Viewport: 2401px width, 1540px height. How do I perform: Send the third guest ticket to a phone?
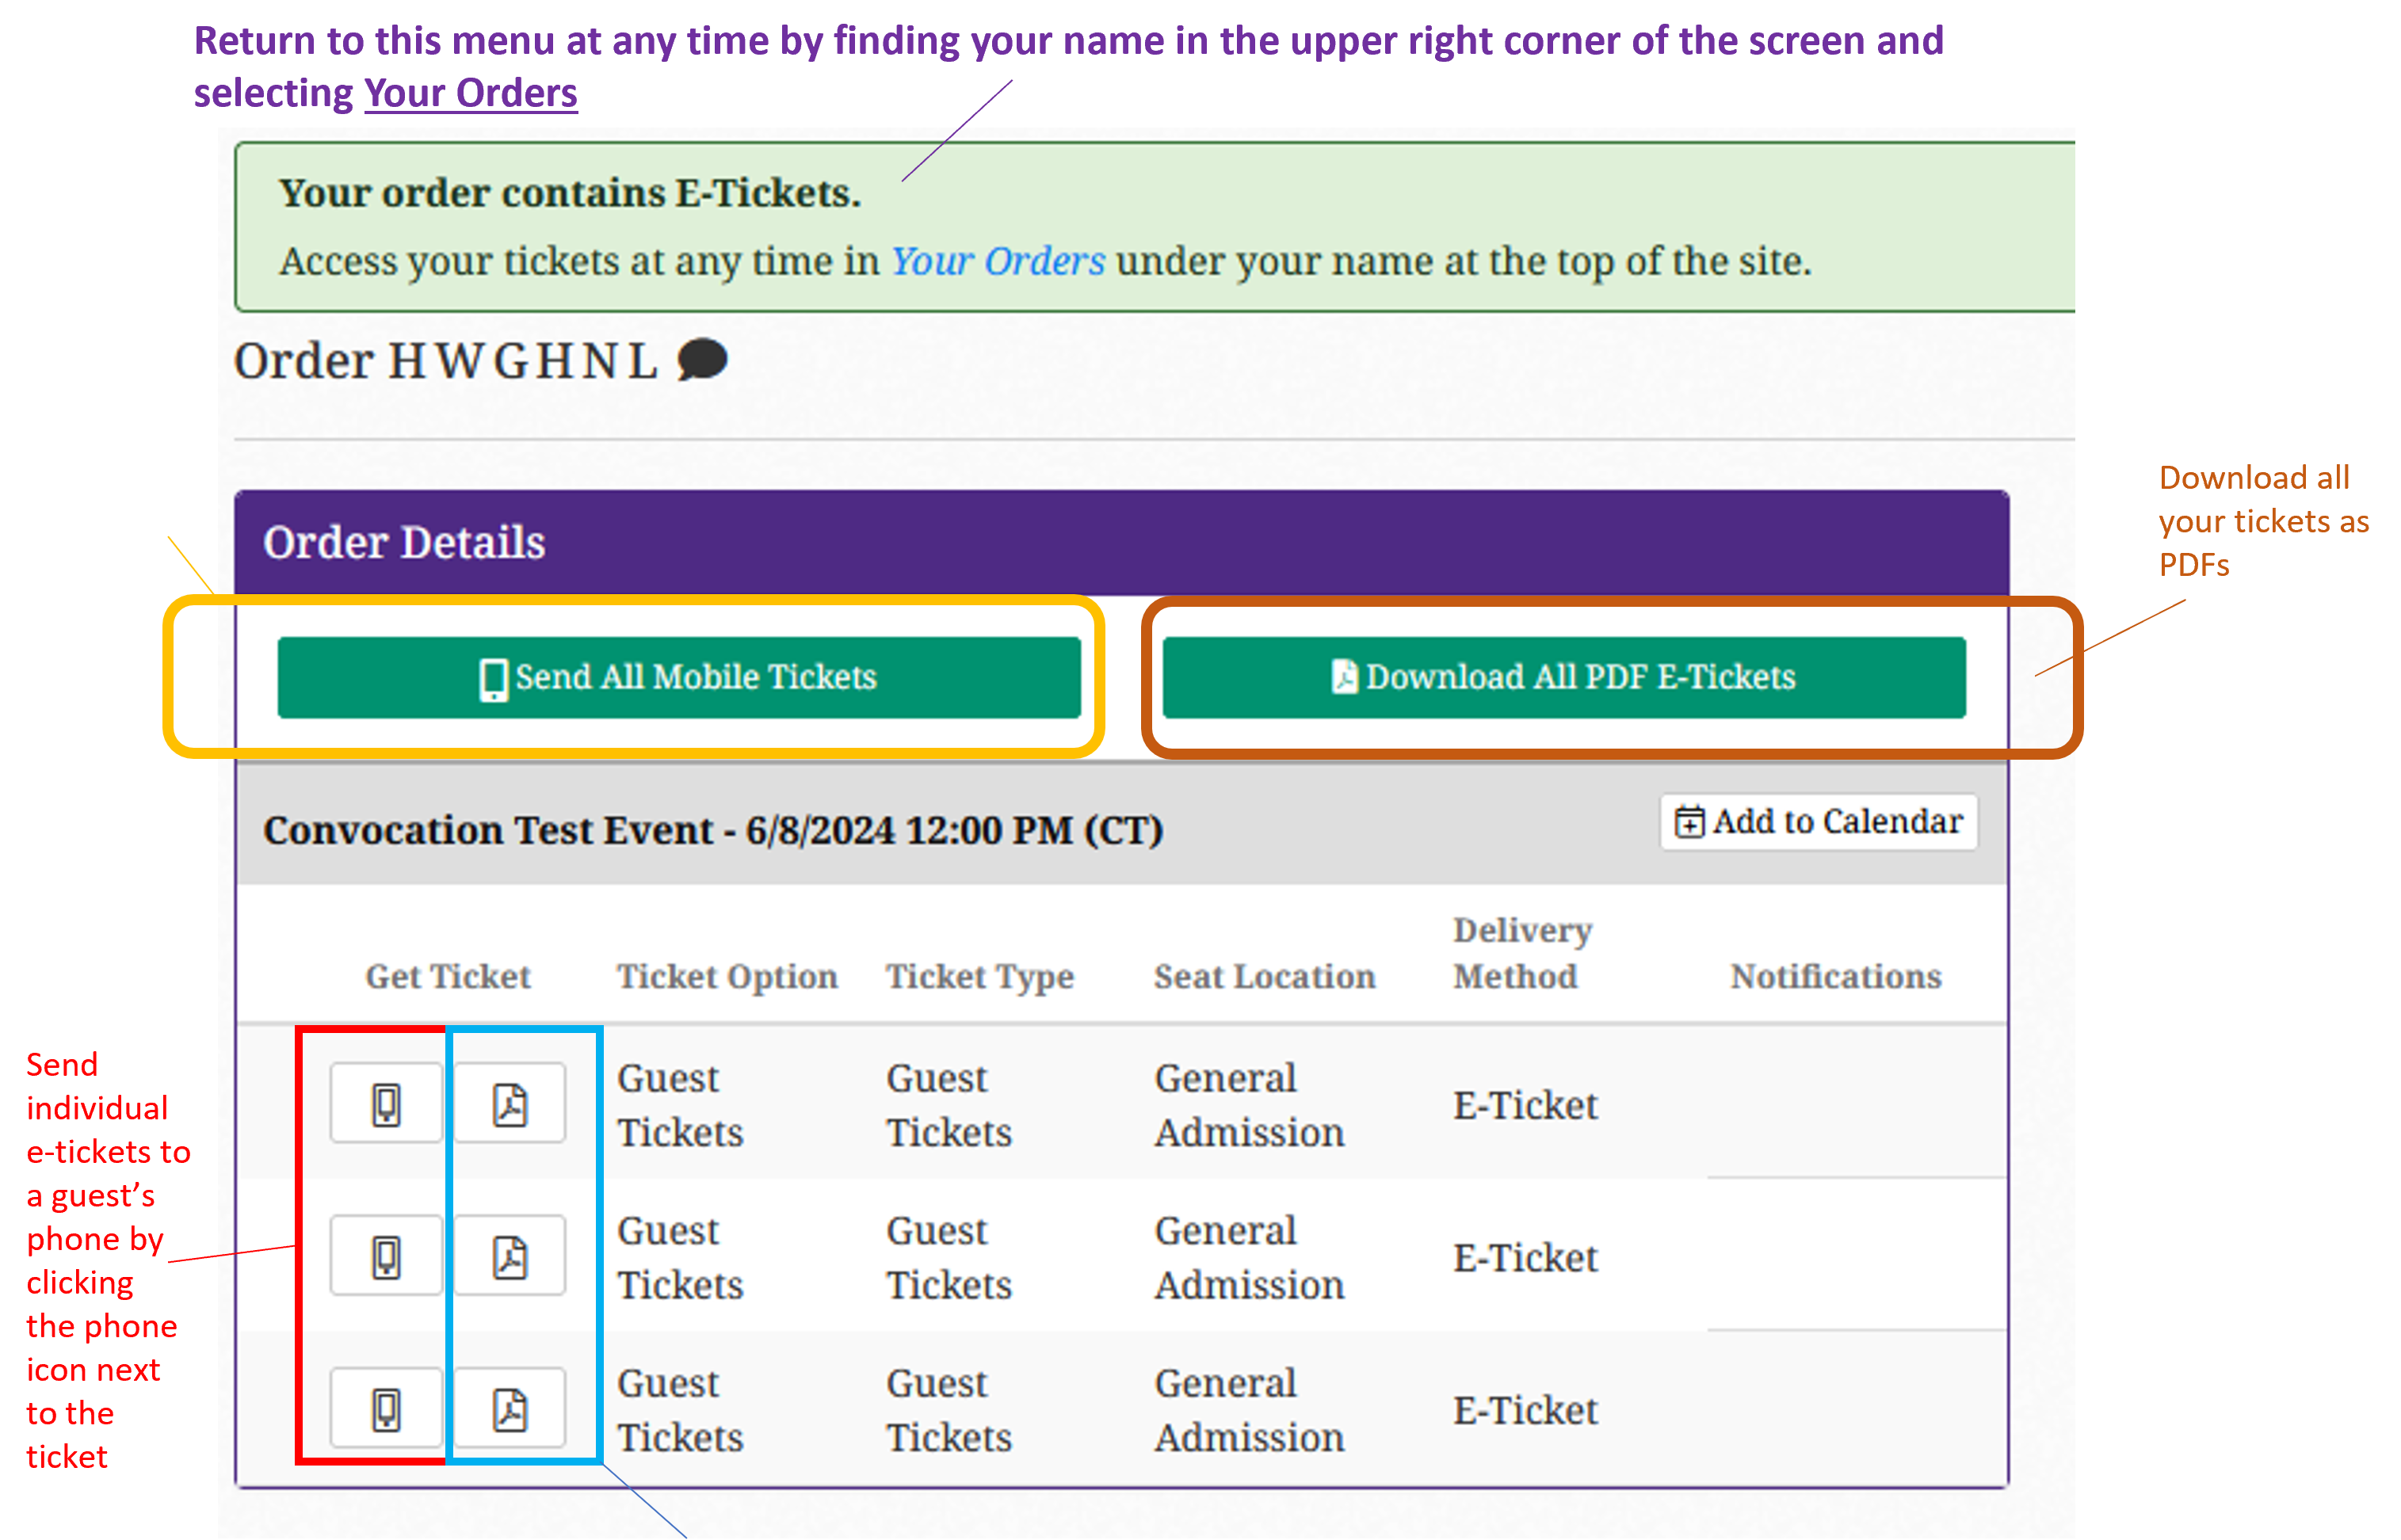pos(385,1408)
